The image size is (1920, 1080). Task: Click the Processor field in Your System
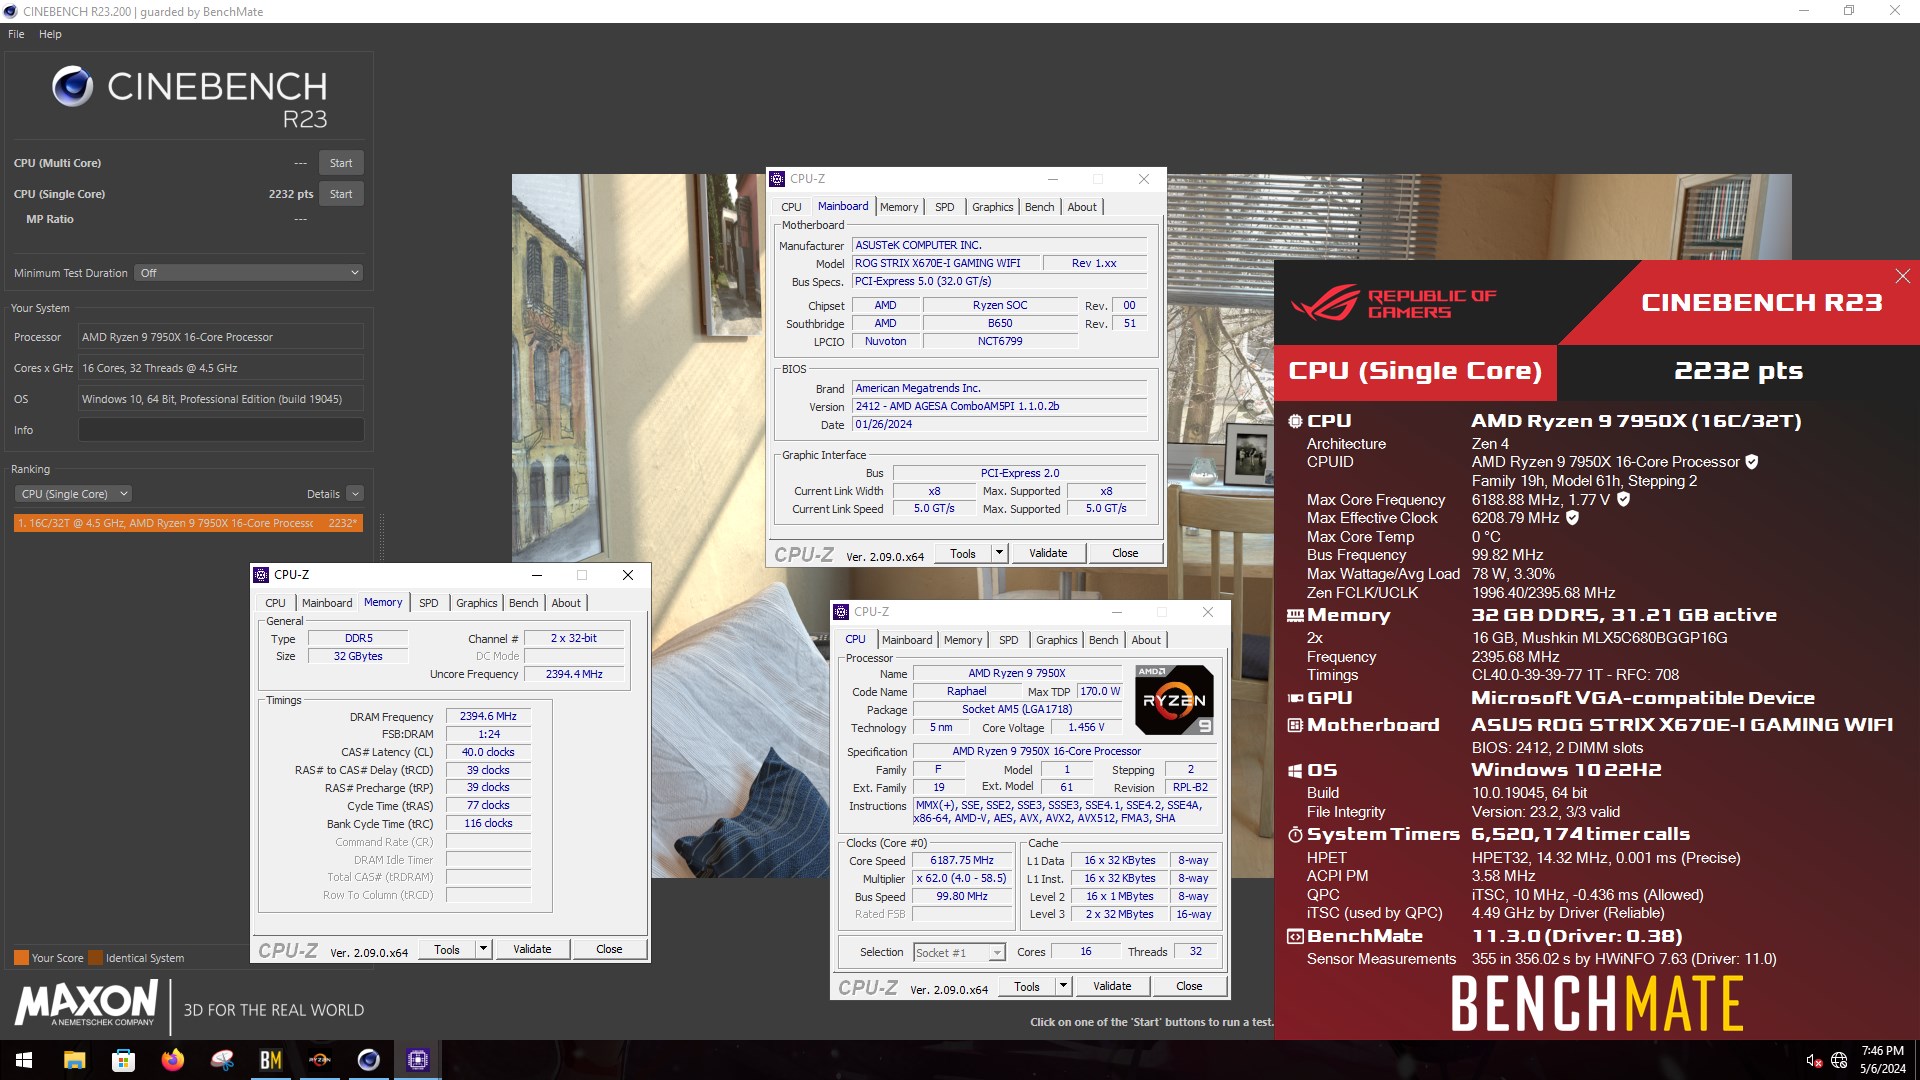point(221,337)
